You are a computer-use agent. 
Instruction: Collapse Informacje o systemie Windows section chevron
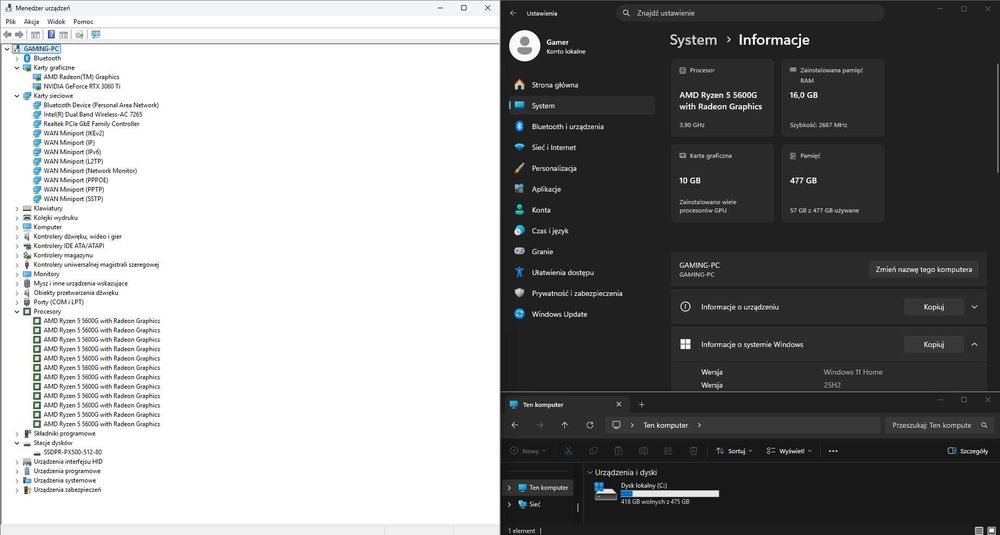coord(974,344)
